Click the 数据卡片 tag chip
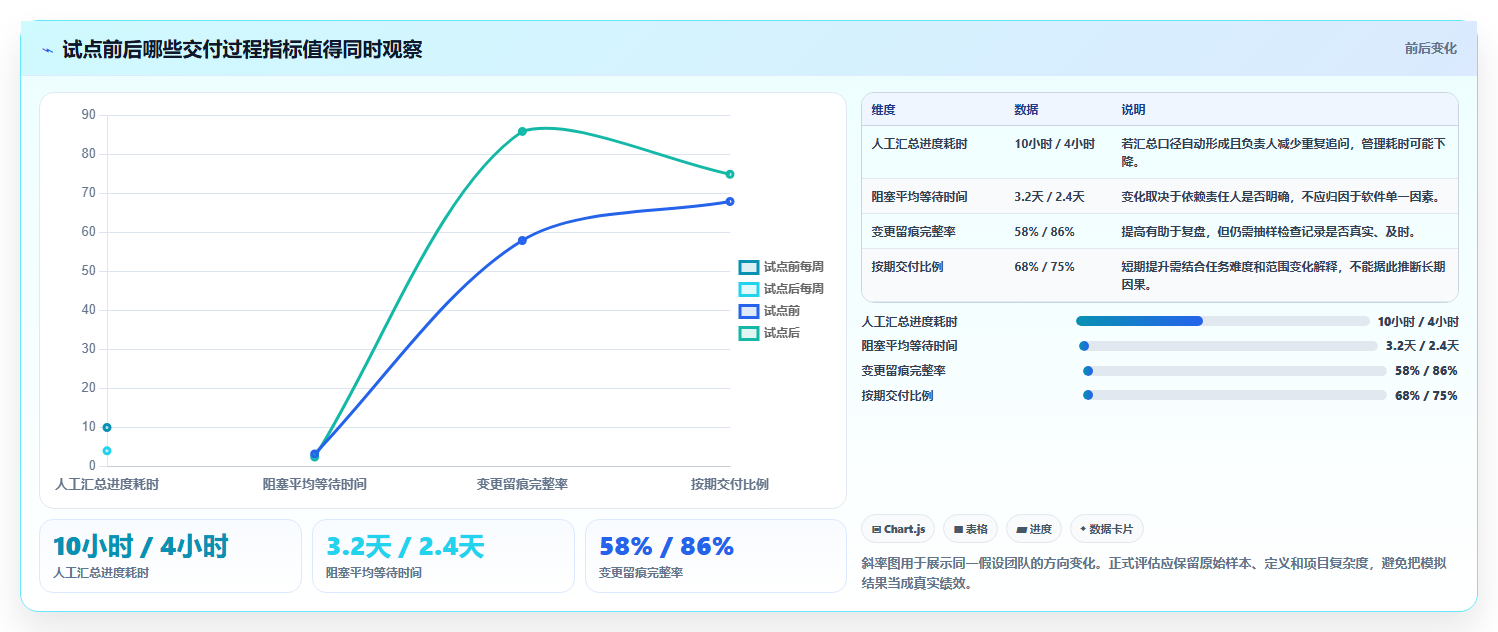Screen dimensions: 1498x632 (x=1107, y=529)
